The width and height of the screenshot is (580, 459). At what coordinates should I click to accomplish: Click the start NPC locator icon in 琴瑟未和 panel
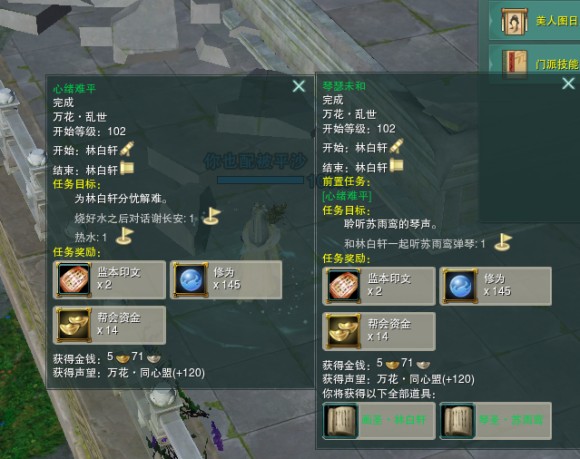[396, 146]
